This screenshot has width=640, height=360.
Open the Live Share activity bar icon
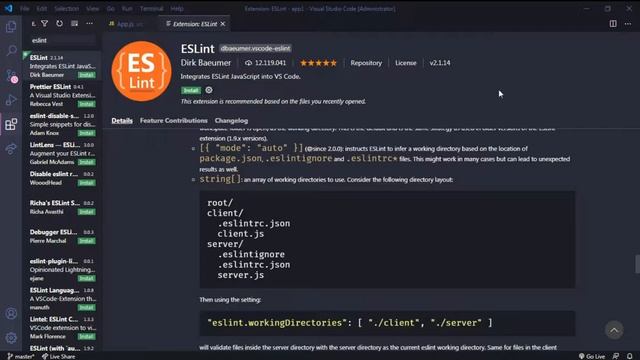[x=11, y=149]
